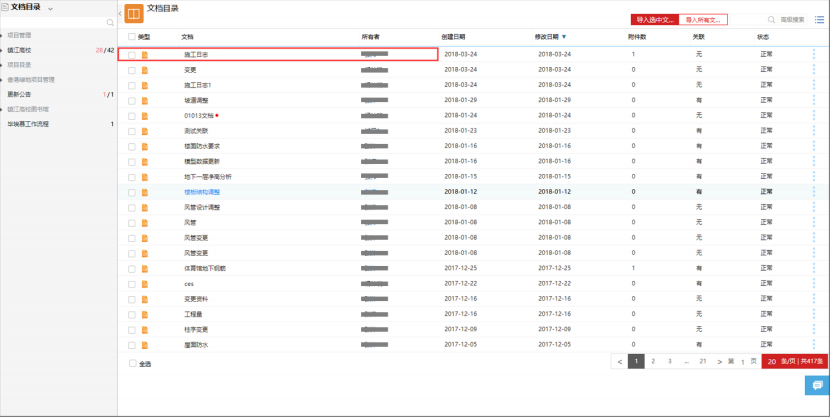The width and height of the screenshot is (831, 419).
Task: Go to page 2 in pagination
Action: (x=653, y=361)
